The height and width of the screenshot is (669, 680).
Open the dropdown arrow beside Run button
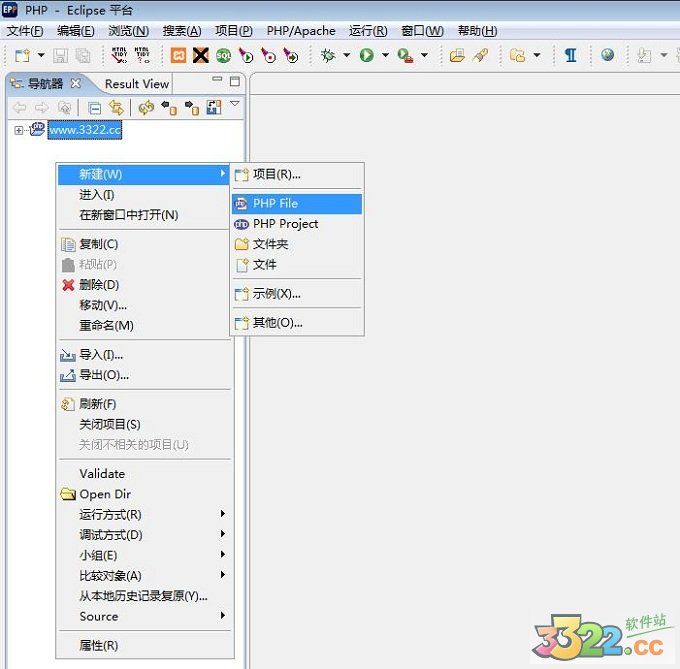click(x=386, y=56)
